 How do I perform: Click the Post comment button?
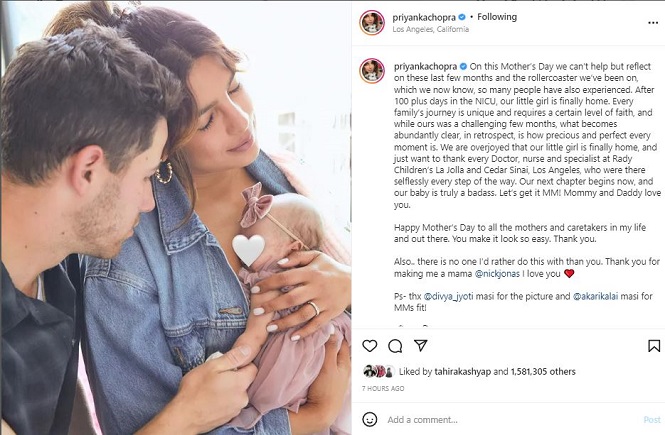652,420
